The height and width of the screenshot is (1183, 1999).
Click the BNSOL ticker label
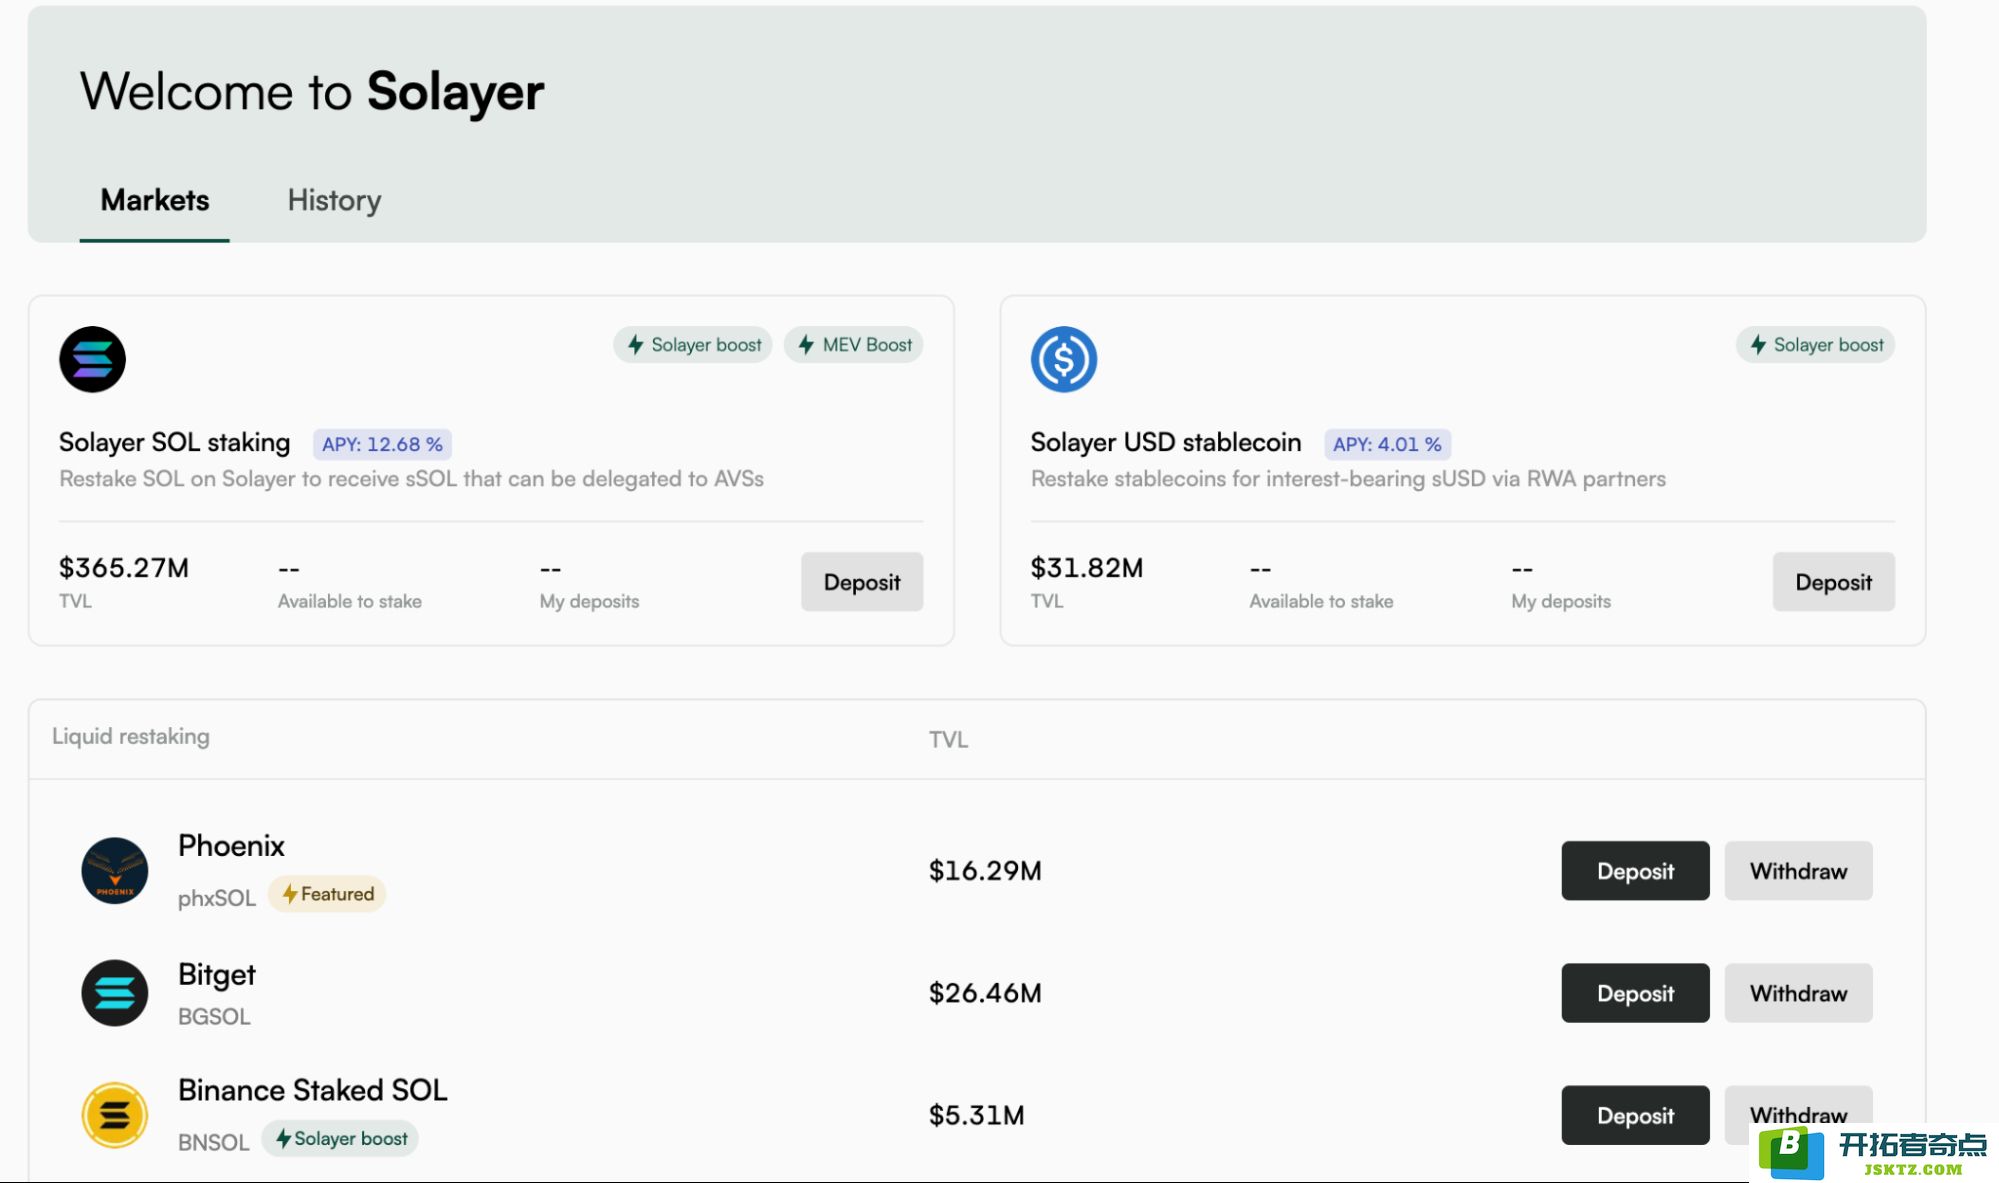[x=213, y=1142]
